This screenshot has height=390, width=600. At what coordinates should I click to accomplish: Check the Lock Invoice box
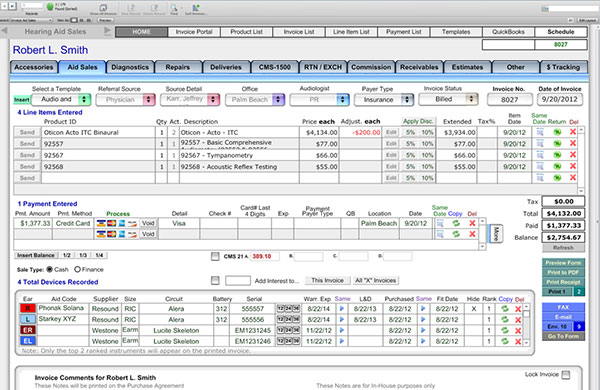point(566,375)
